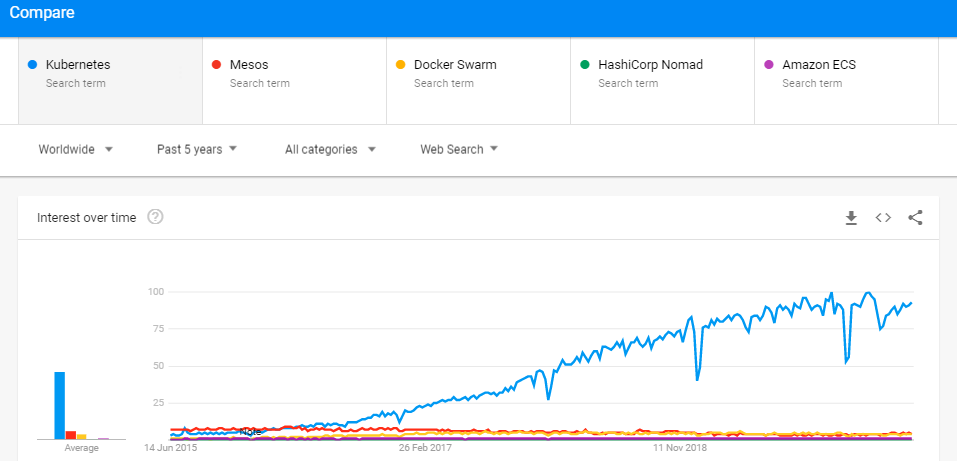Select the Amazon ECS search term
Screen dimensions: 957x461
[x=847, y=81]
